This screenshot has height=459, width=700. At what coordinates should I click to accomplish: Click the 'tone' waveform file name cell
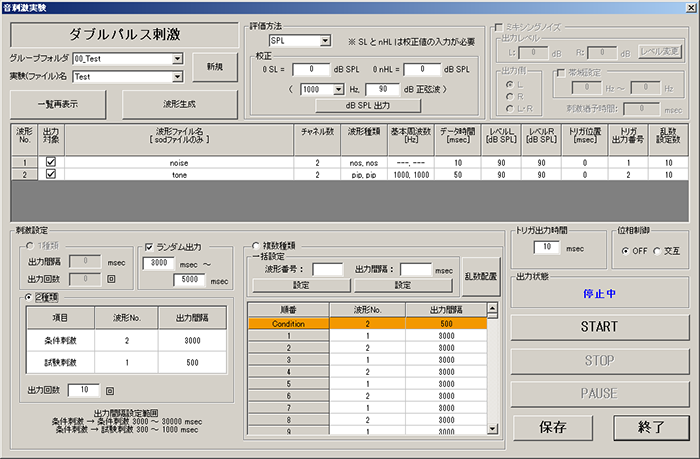(179, 175)
